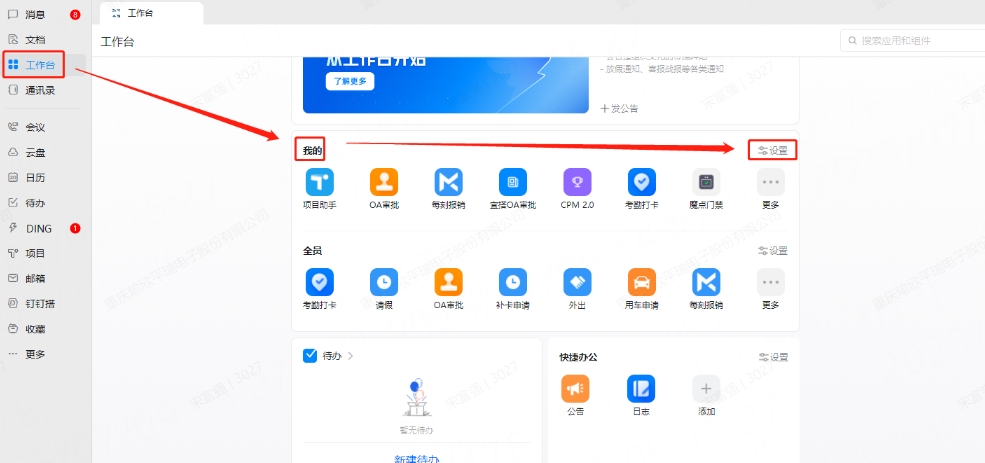The height and width of the screenshot is (463, 985).
Task: Switch to 消息 in left sidebar
Action: (x=35, y=15)
